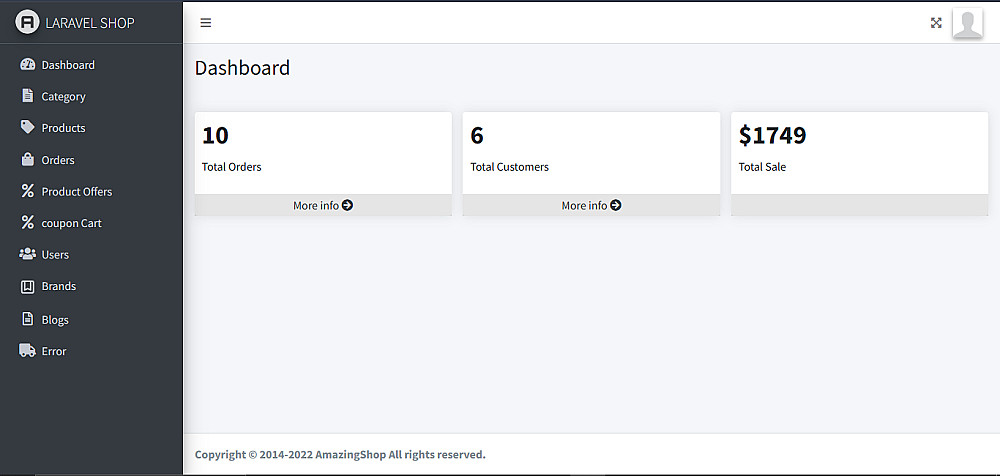Click the Products tag icon

(28, 128)
